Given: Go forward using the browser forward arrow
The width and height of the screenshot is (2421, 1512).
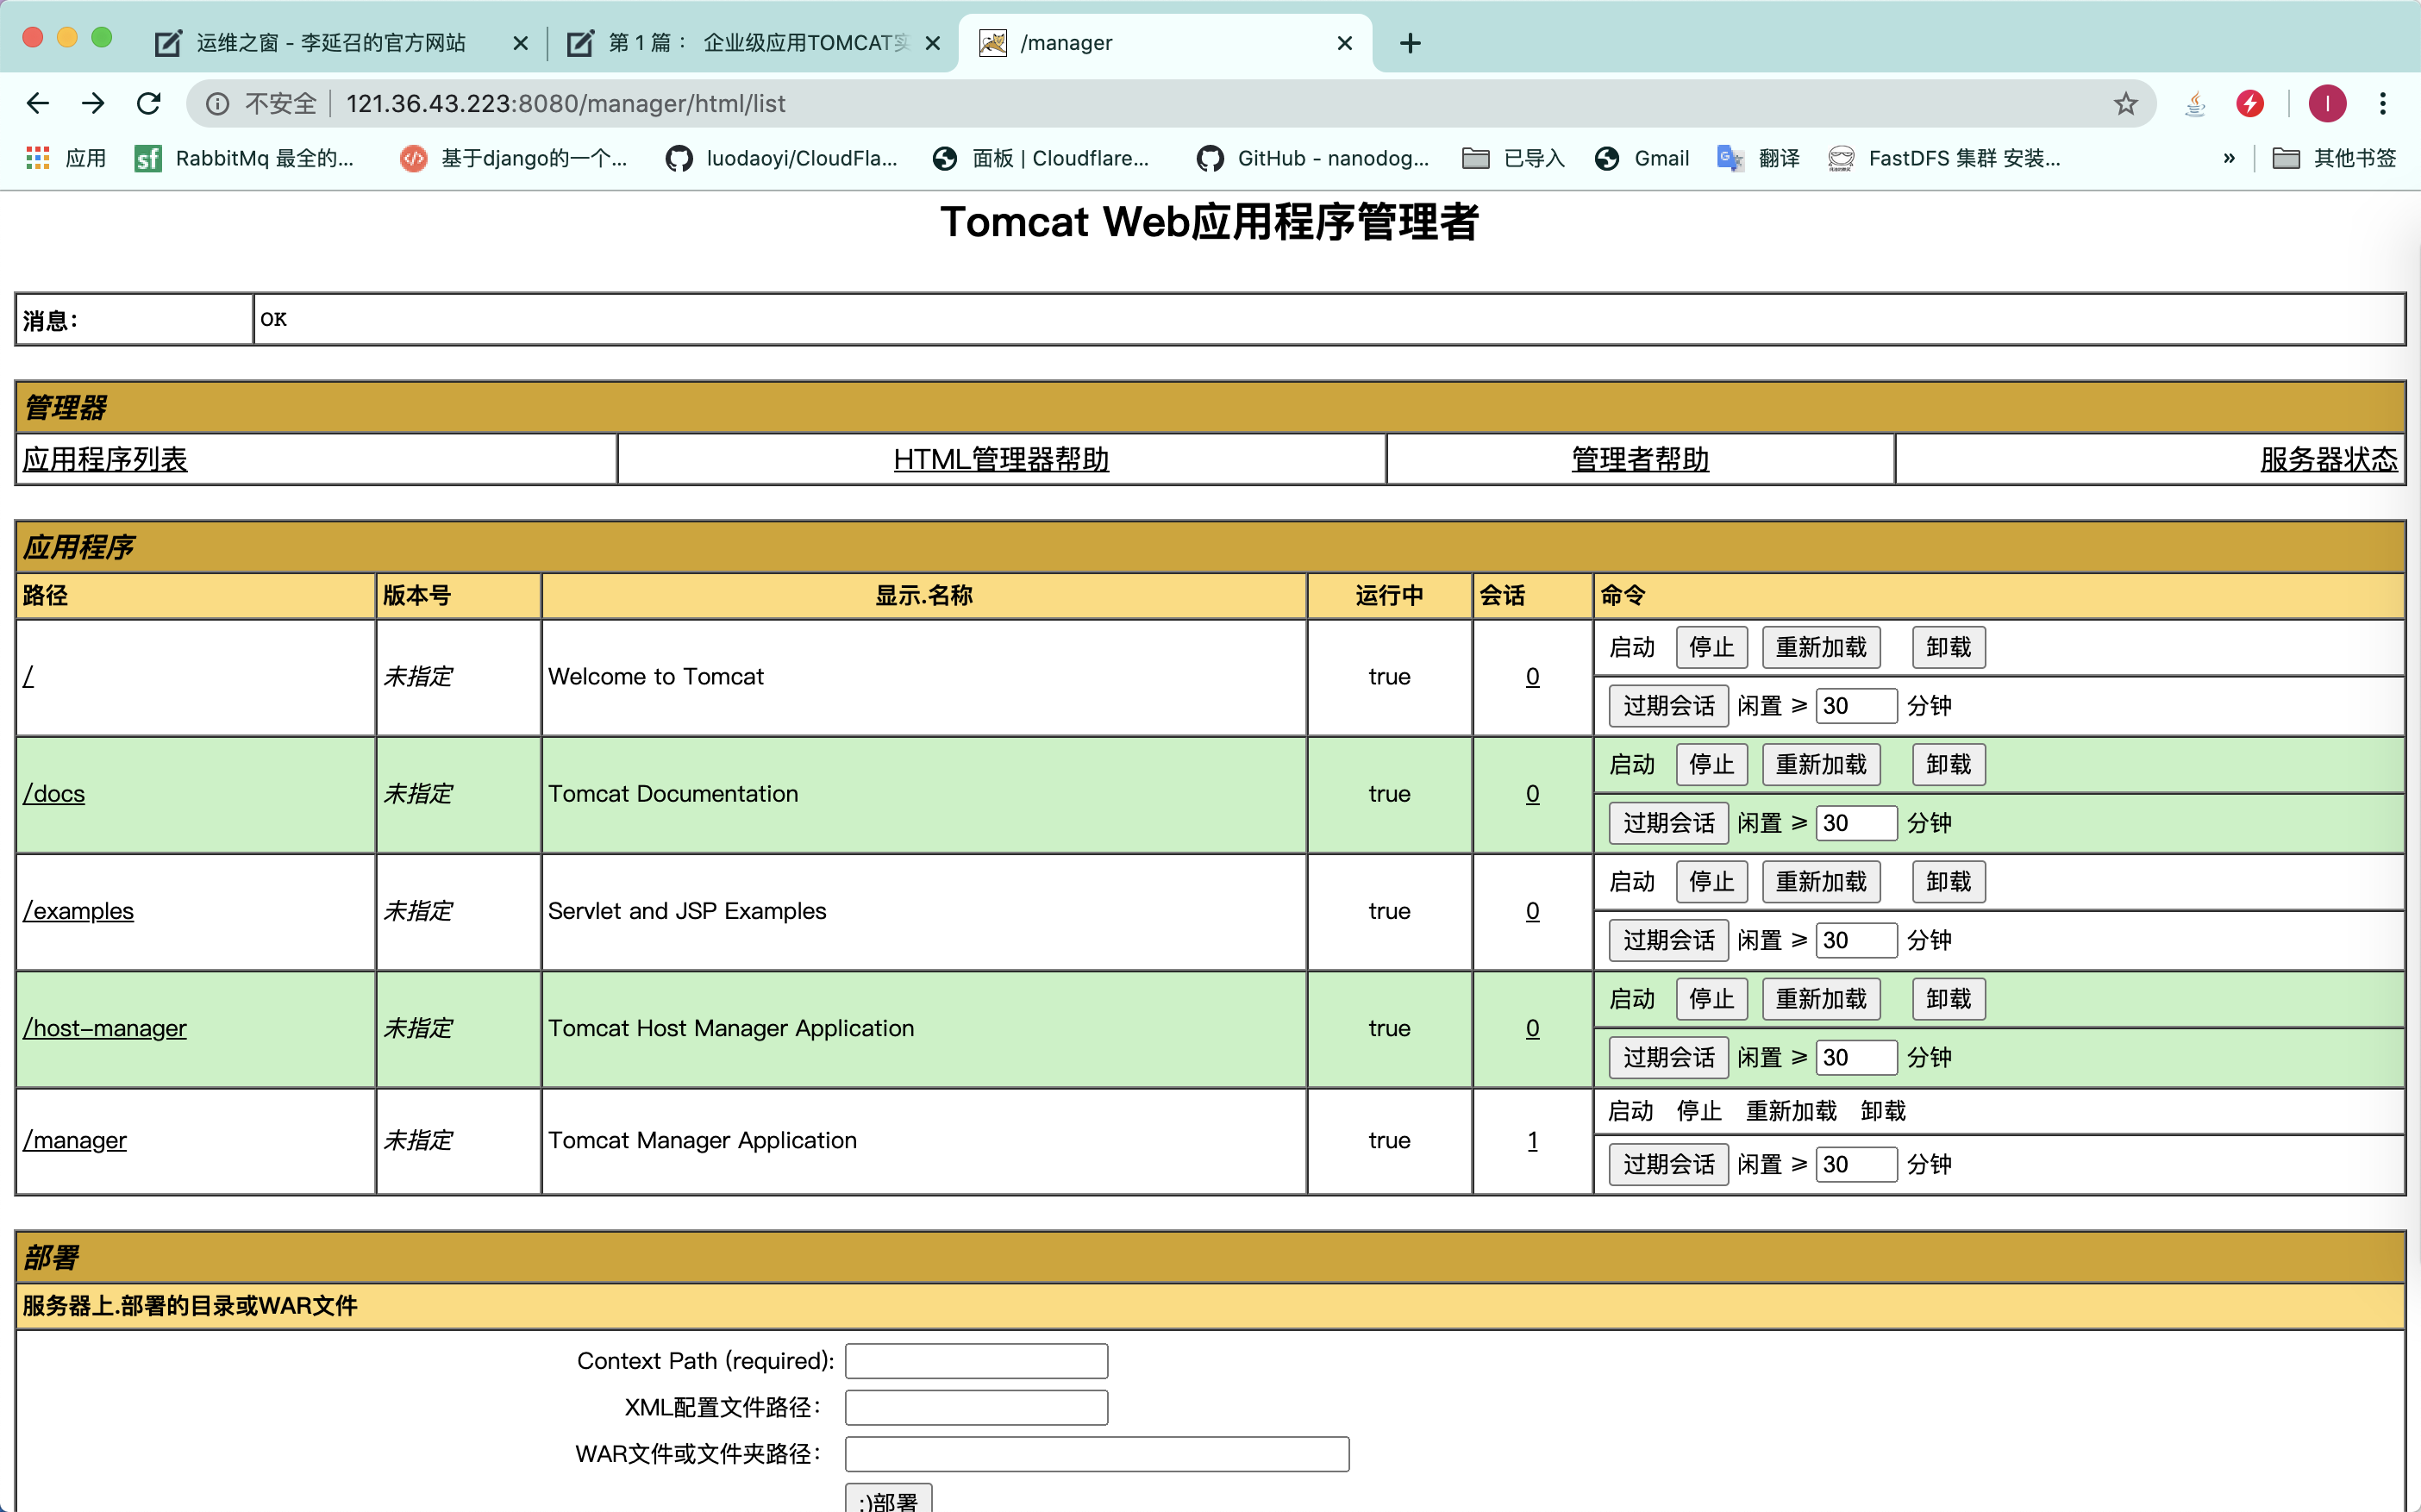Looking at the screenshot, I should (93, 103).
